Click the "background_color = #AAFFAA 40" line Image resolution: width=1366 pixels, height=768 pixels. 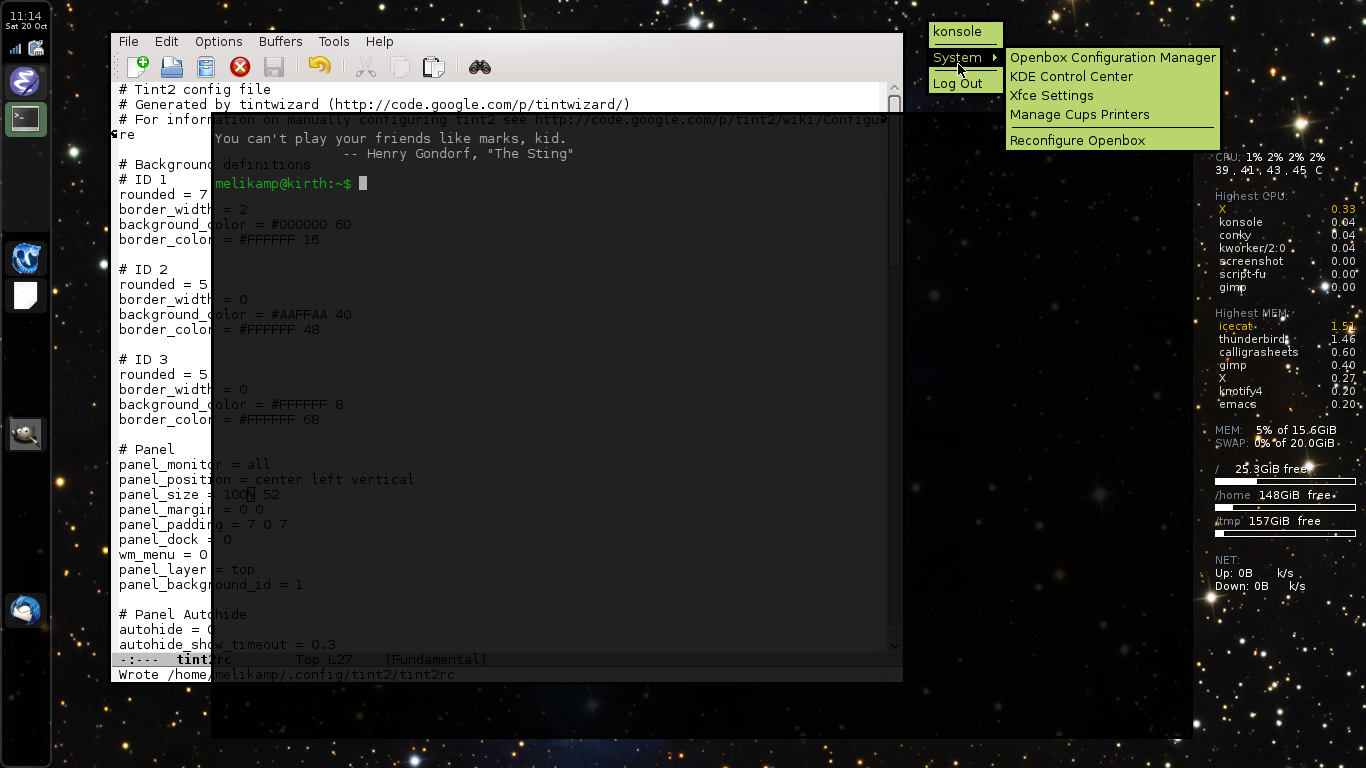tap(235, 315)
